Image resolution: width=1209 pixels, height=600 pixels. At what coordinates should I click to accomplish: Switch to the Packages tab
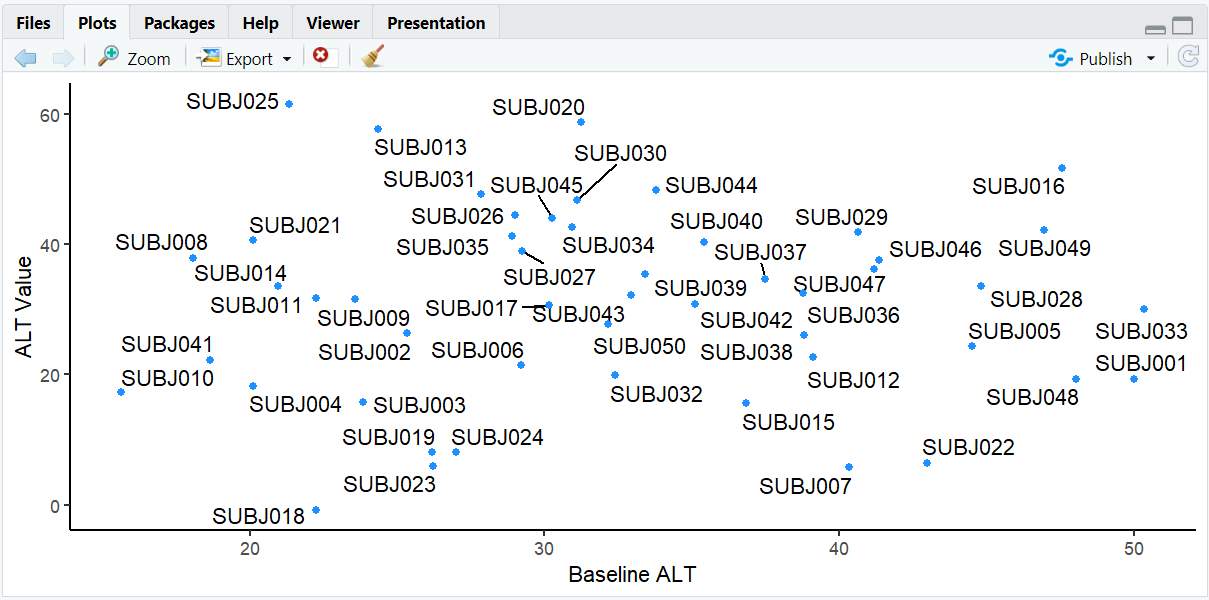179,23
